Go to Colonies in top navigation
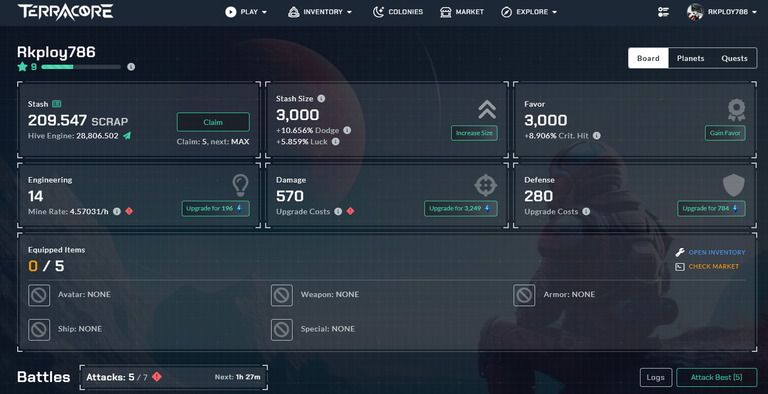Screen dimensions: 768x394 [x=398, y=12]
